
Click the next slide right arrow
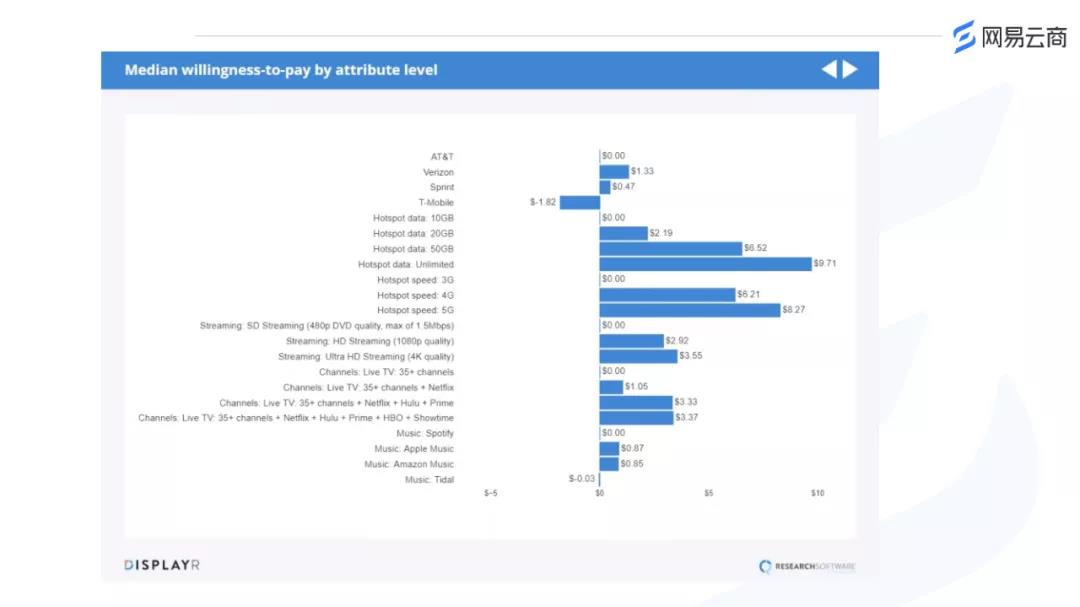point(850,69)
